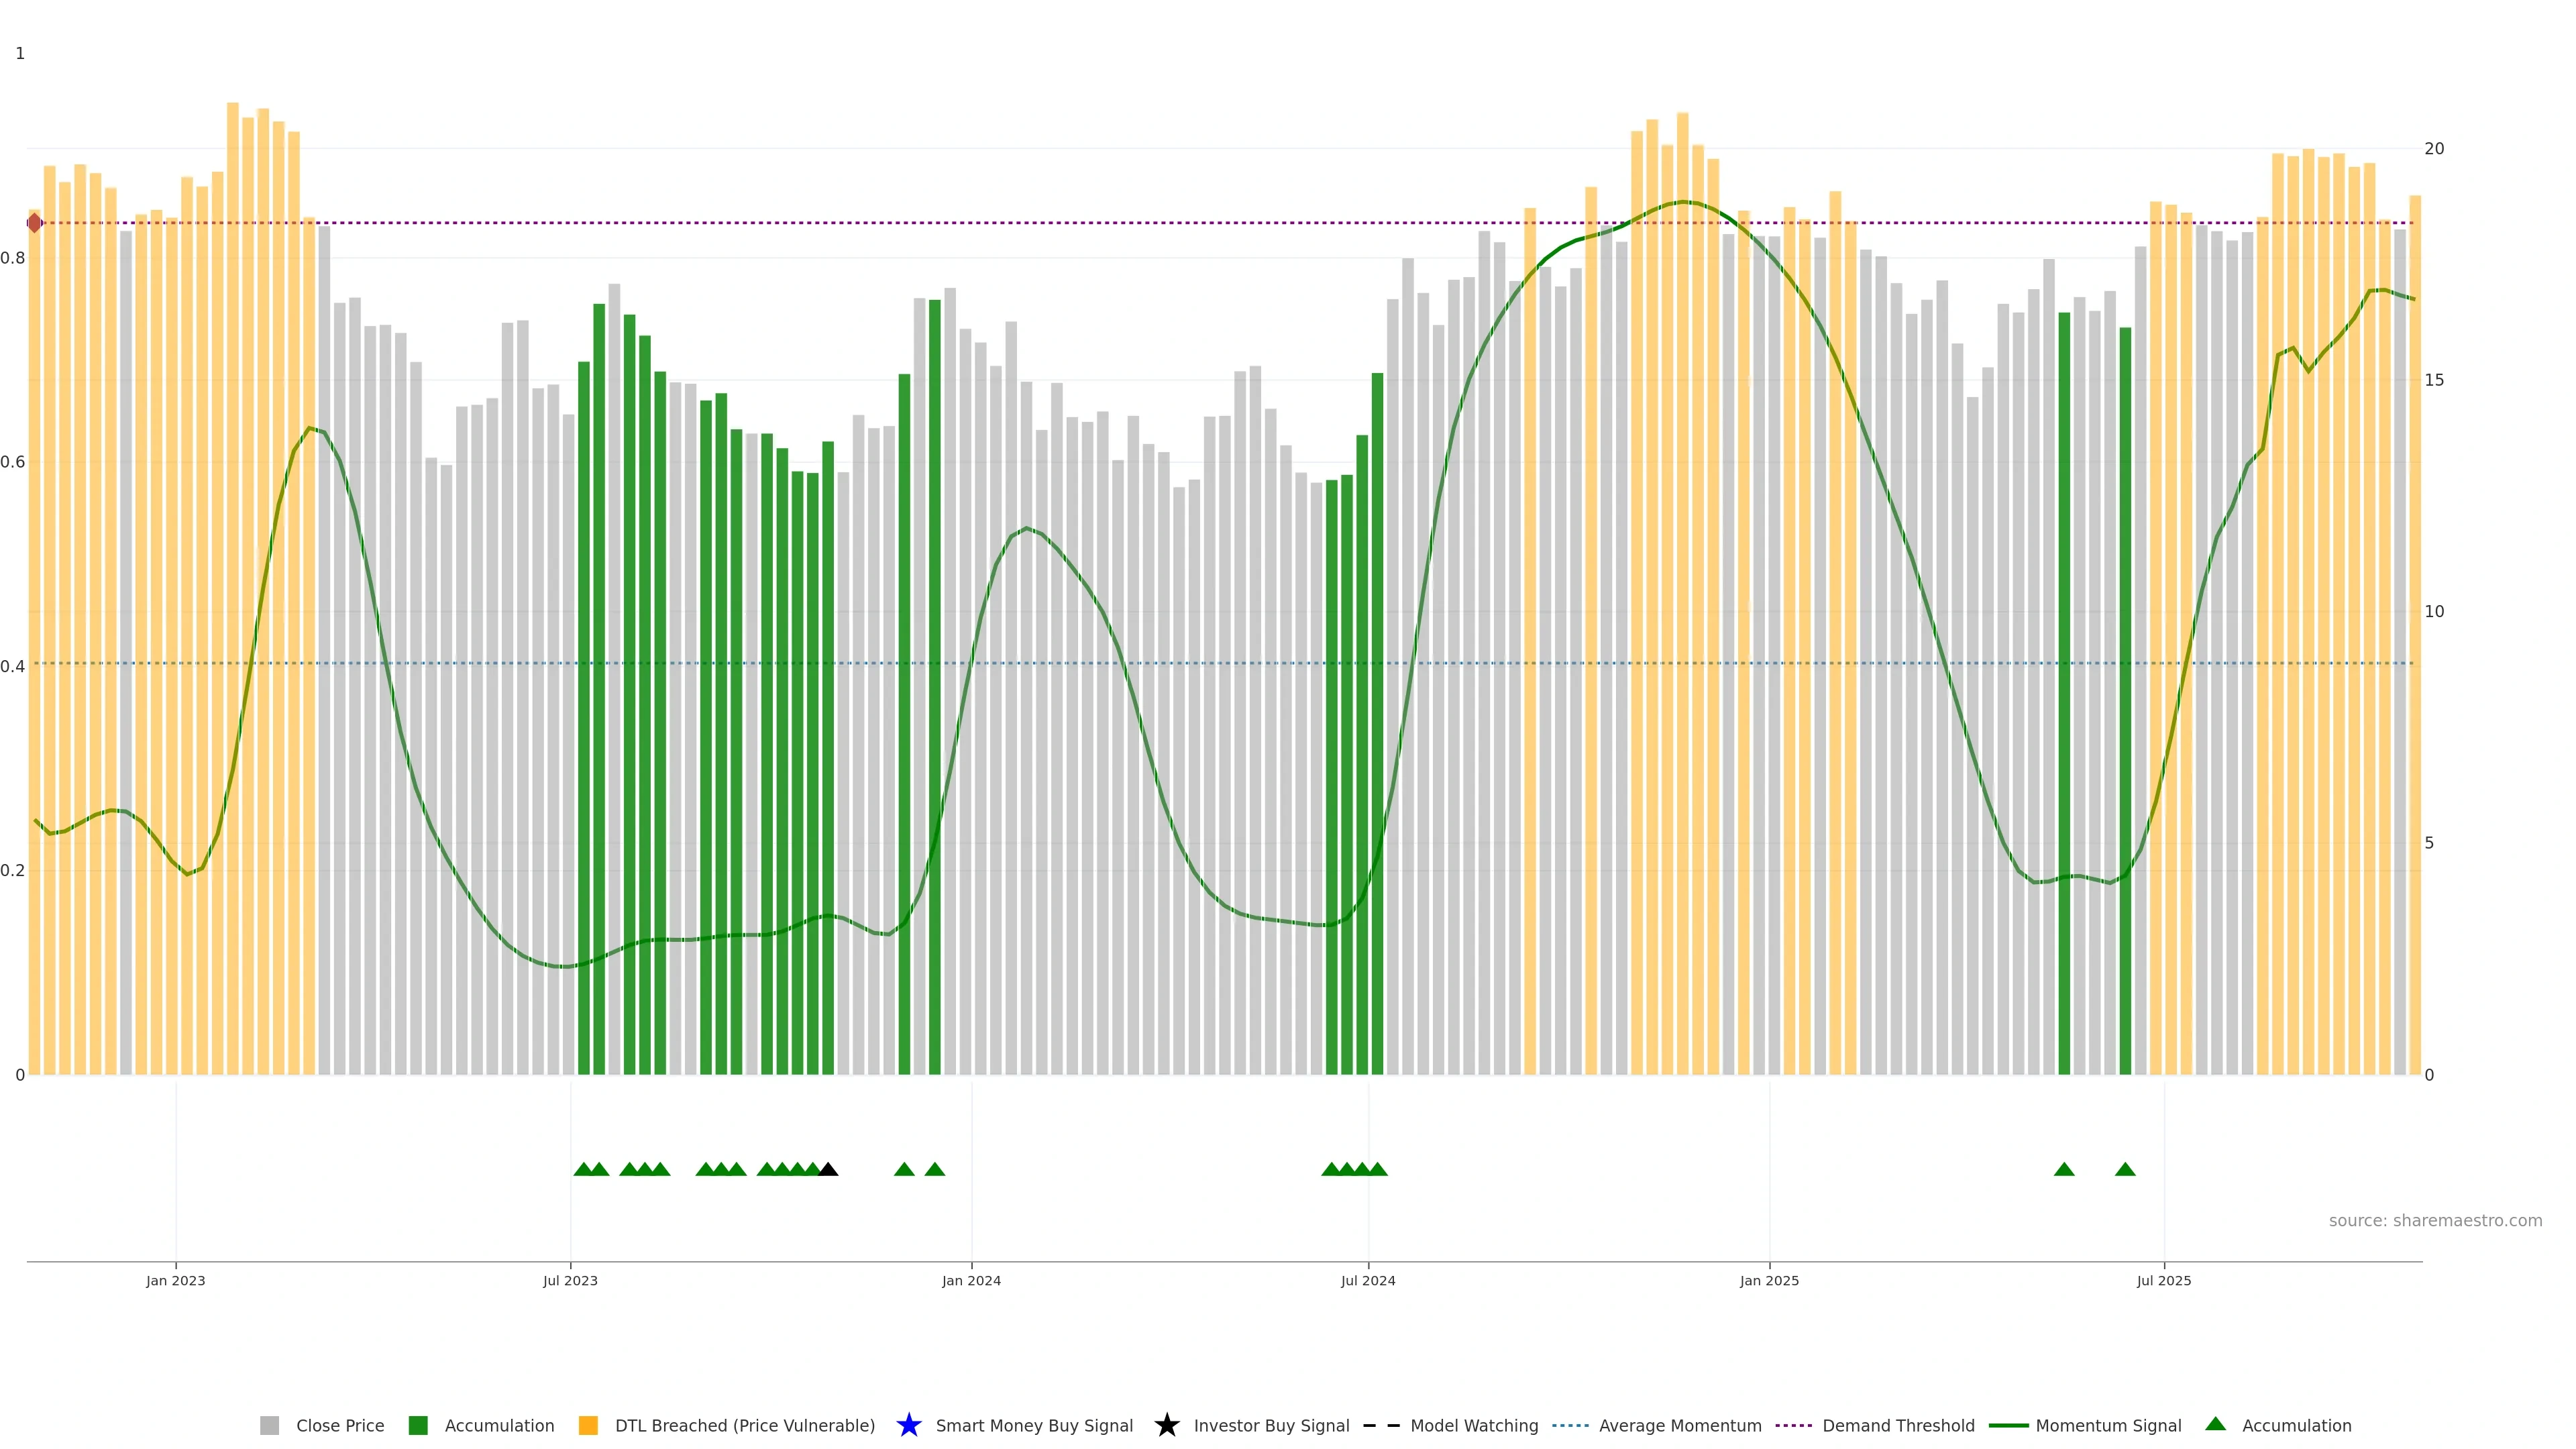2576x1449 pixels.
Task: Click the green Accumulation bar swatch in legend
Action: (x=418, y=1425)
